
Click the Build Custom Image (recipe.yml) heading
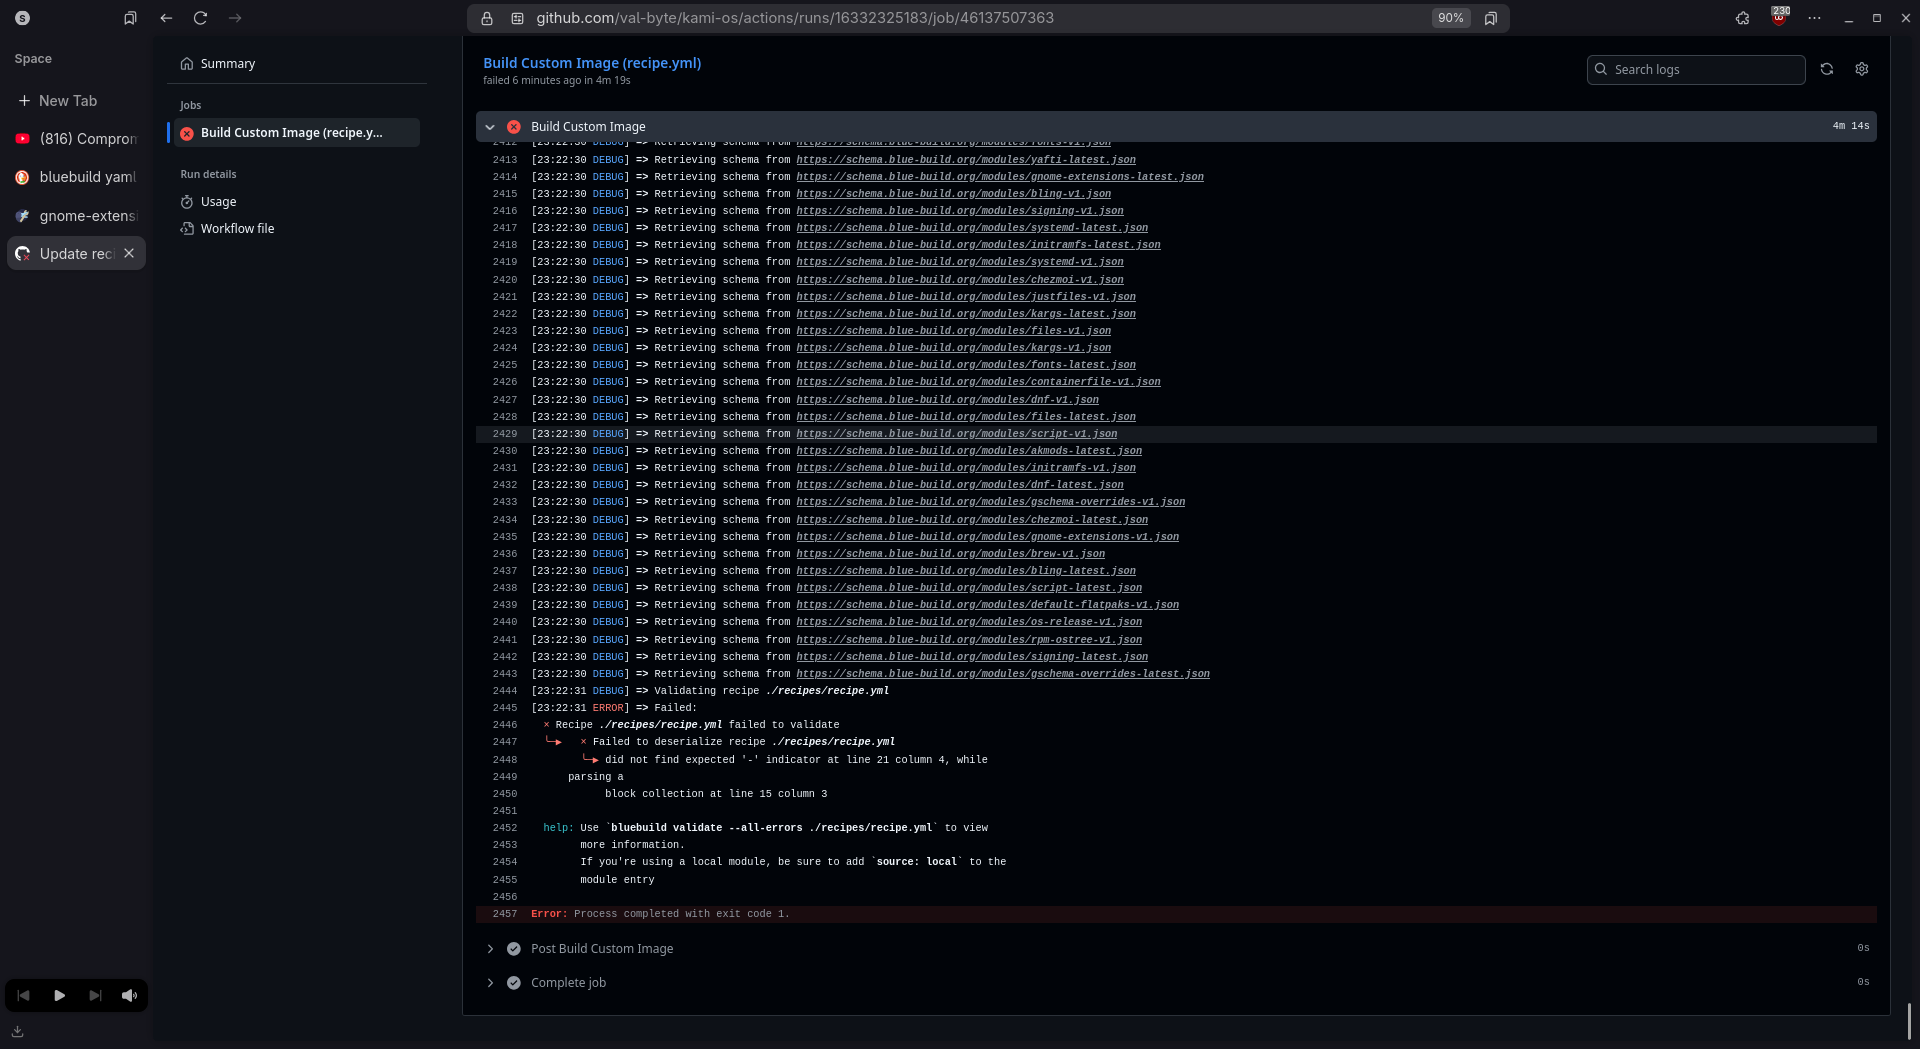click(592, 63)
